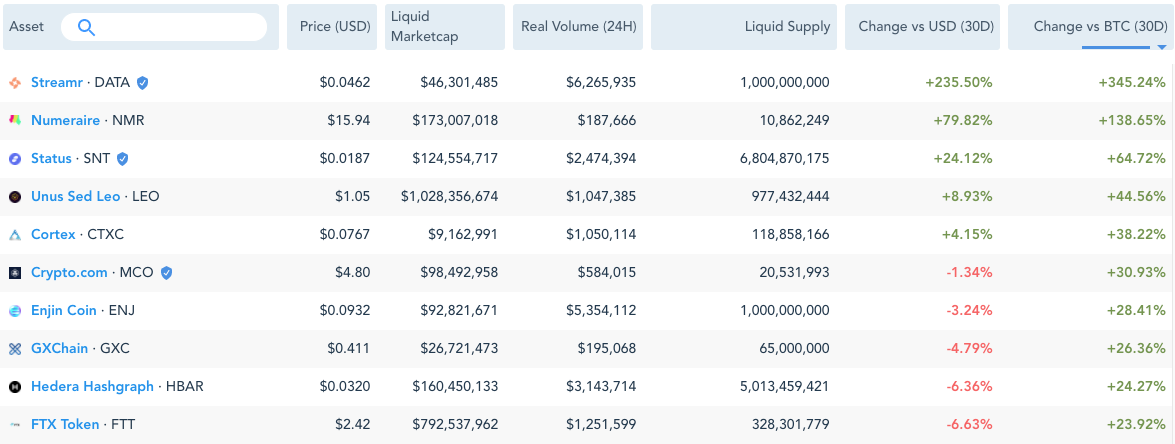This screenshot has height=444, width=1175.
Task: Click the +28.41% BTC change value
Action: pyautogui.click(x=1136, y=311)
